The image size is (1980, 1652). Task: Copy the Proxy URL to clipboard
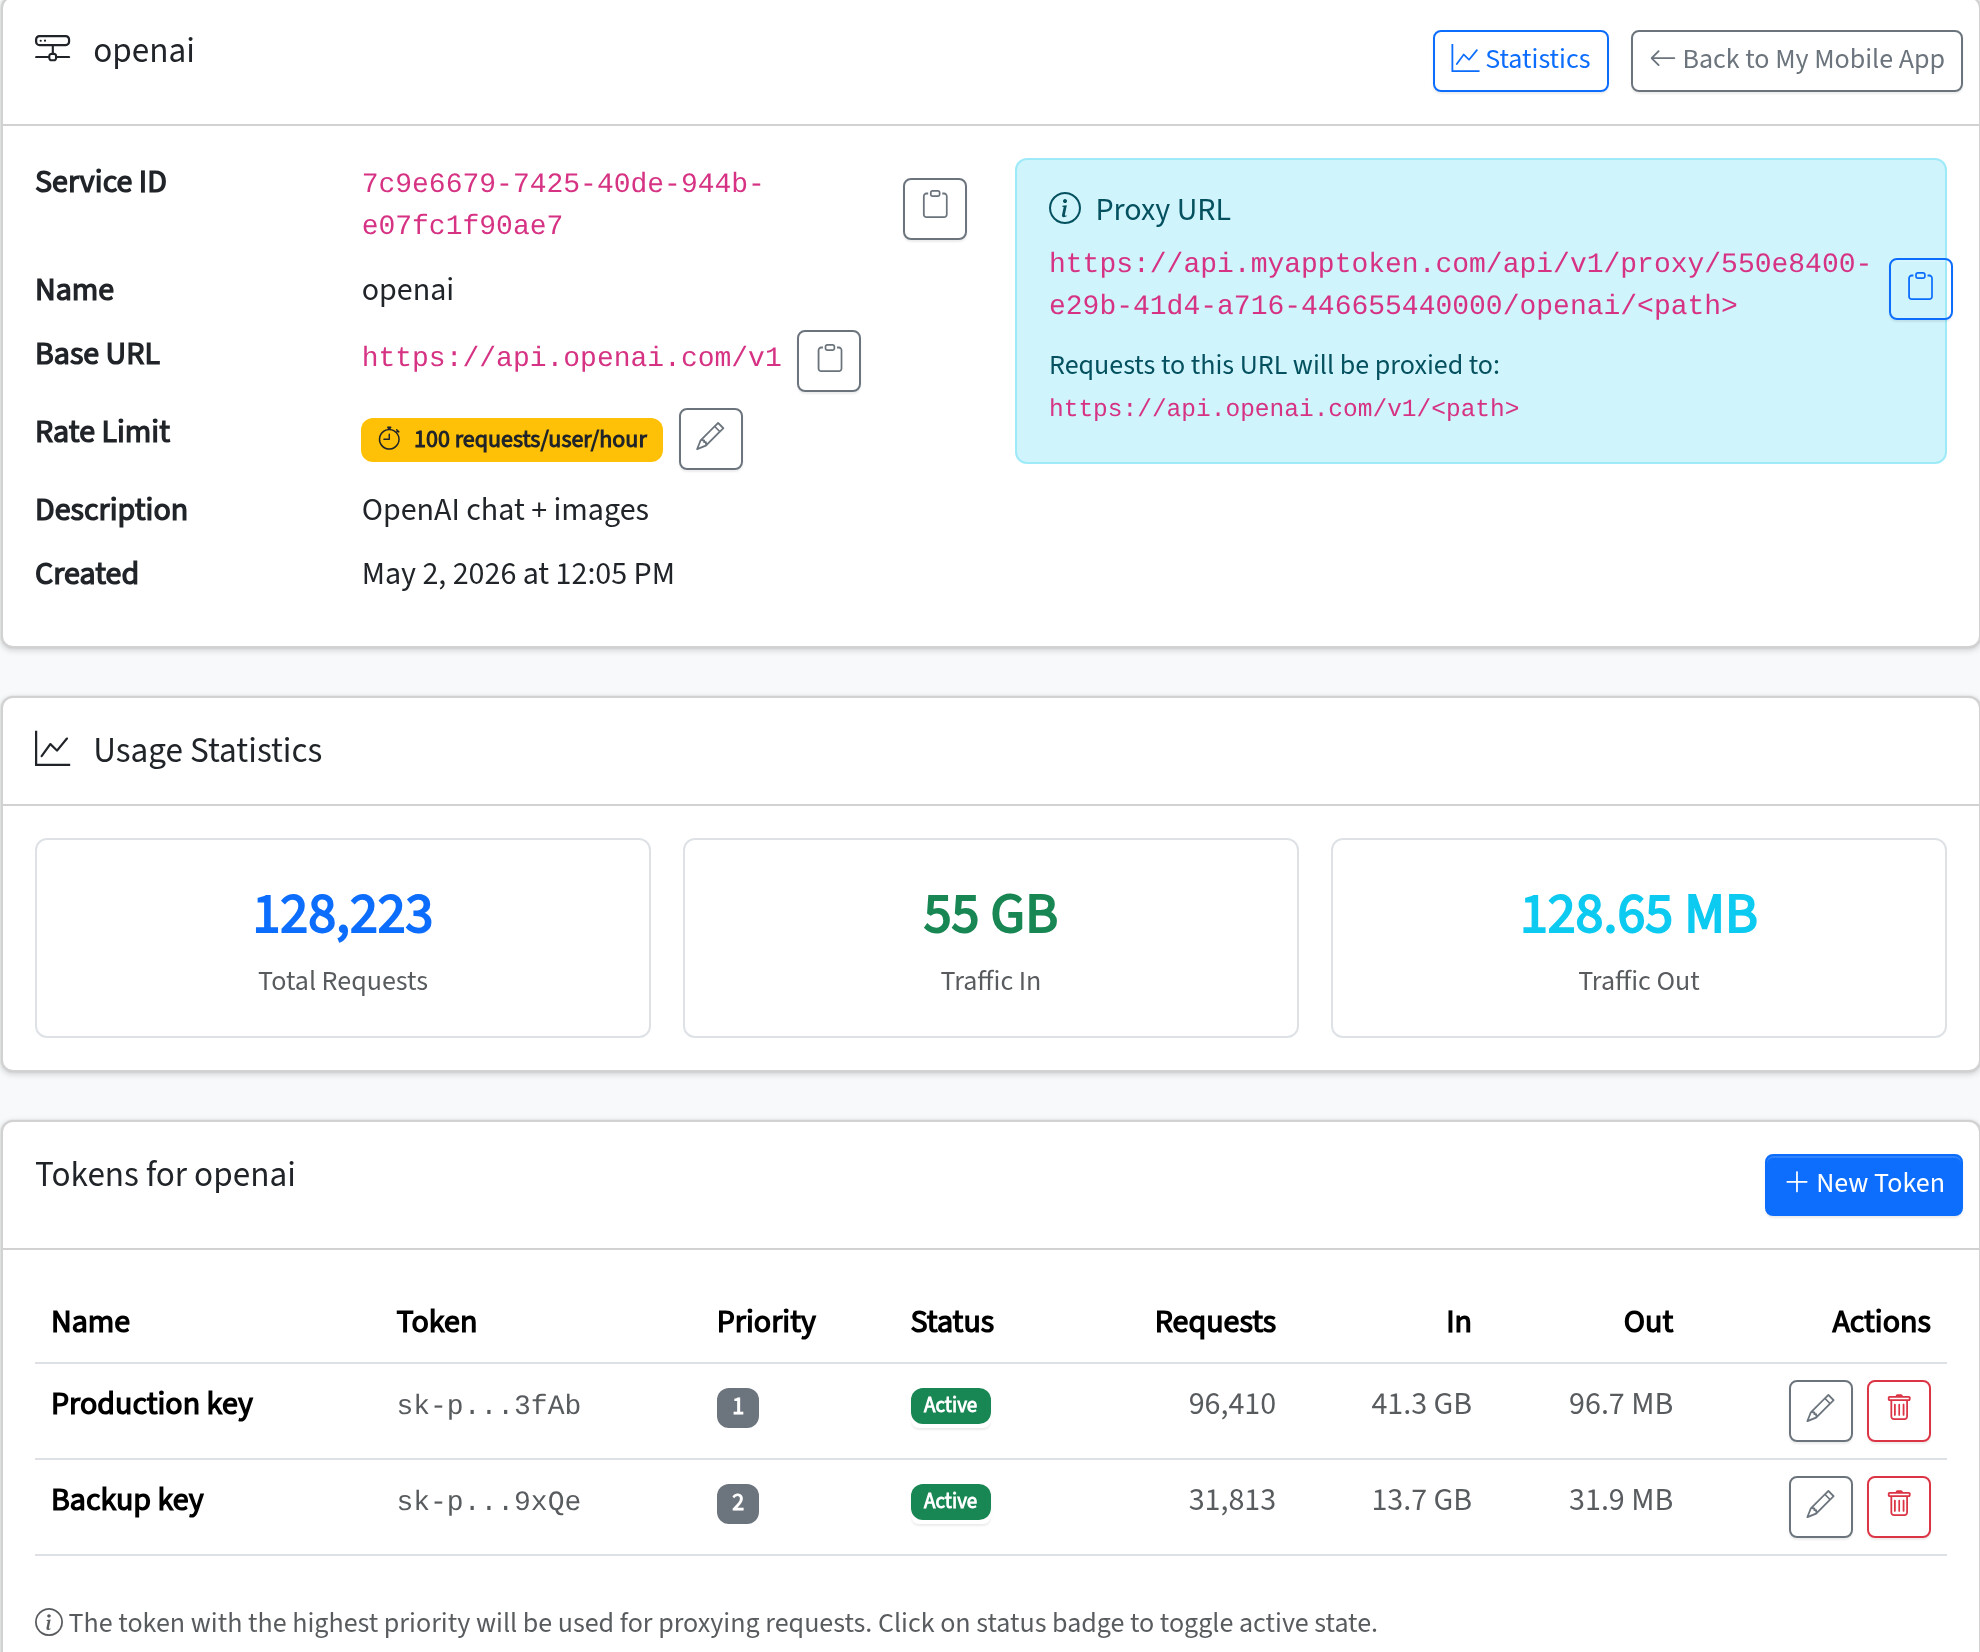[1920, 288]
